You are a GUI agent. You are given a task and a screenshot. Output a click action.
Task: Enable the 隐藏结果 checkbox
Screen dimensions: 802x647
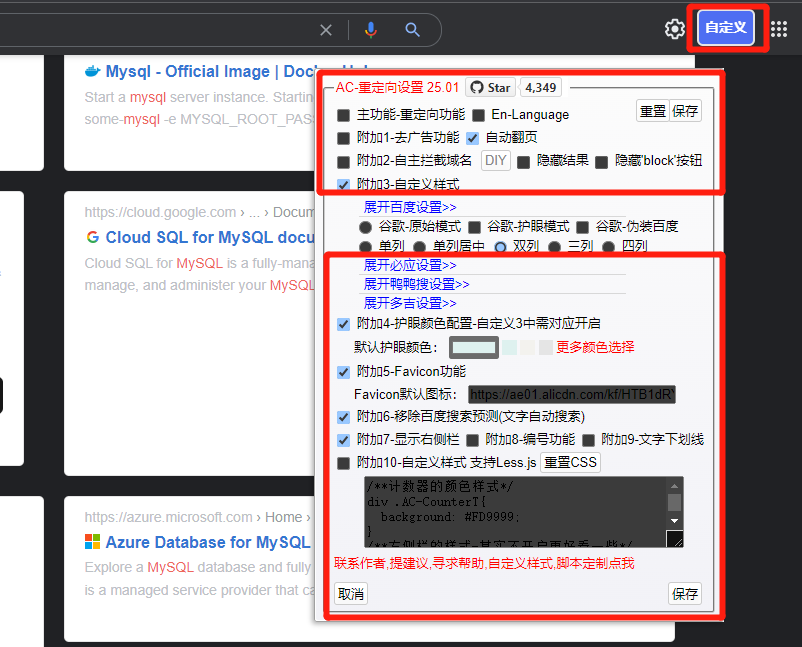pyautogui.click(x=523, y=162)
